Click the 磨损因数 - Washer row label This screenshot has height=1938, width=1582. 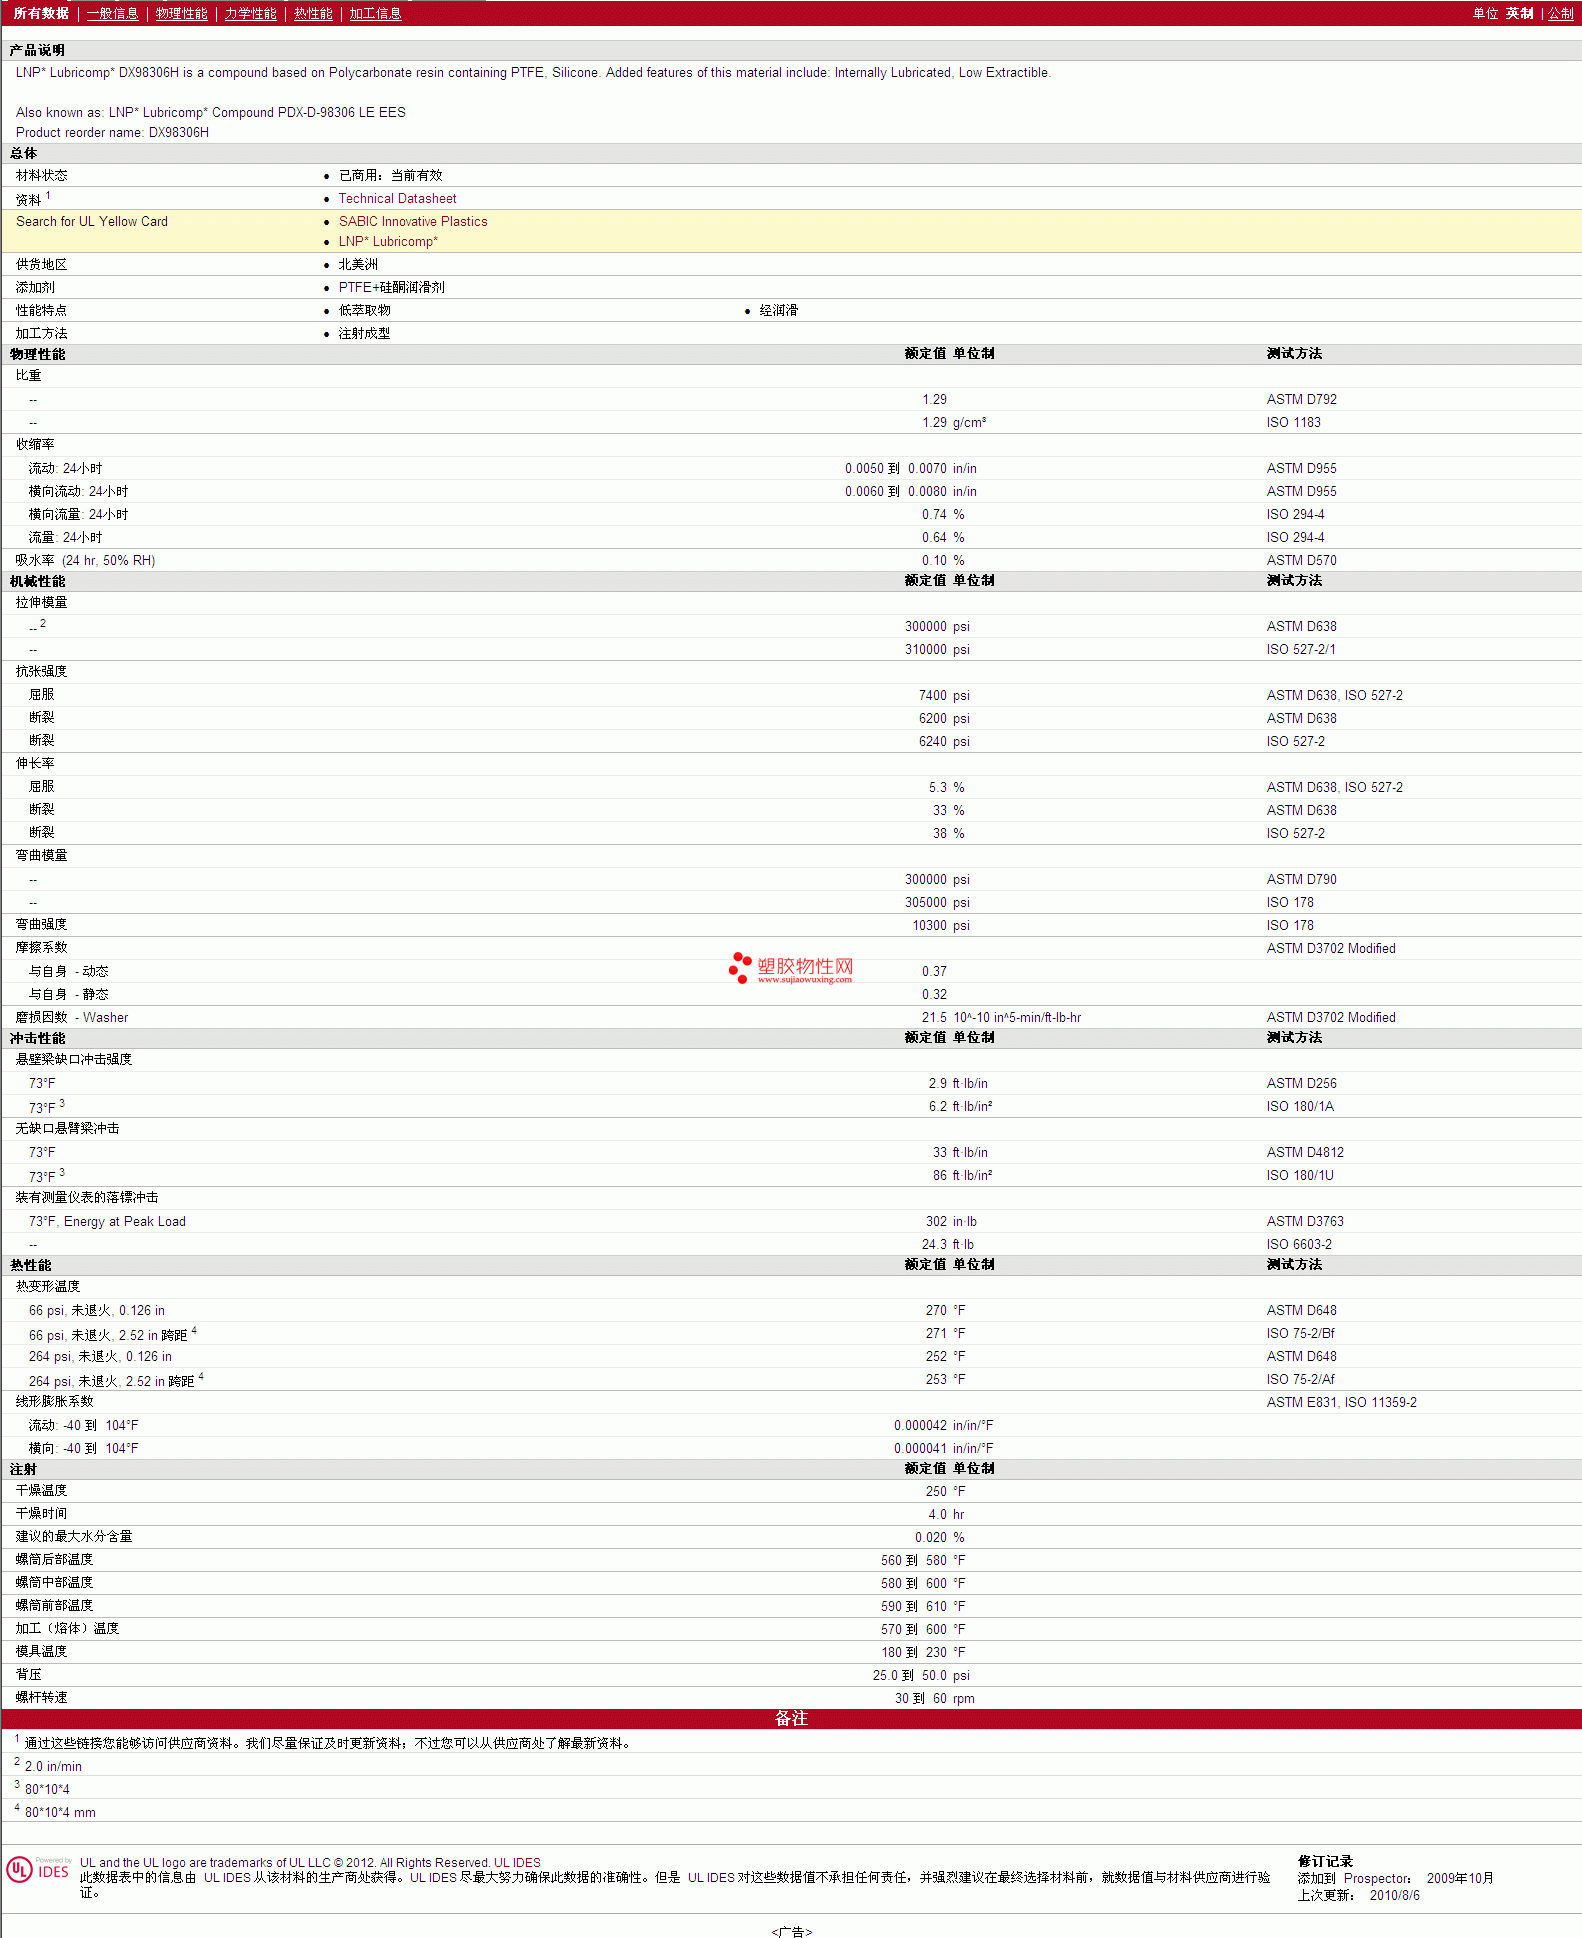pos(72,1018)
